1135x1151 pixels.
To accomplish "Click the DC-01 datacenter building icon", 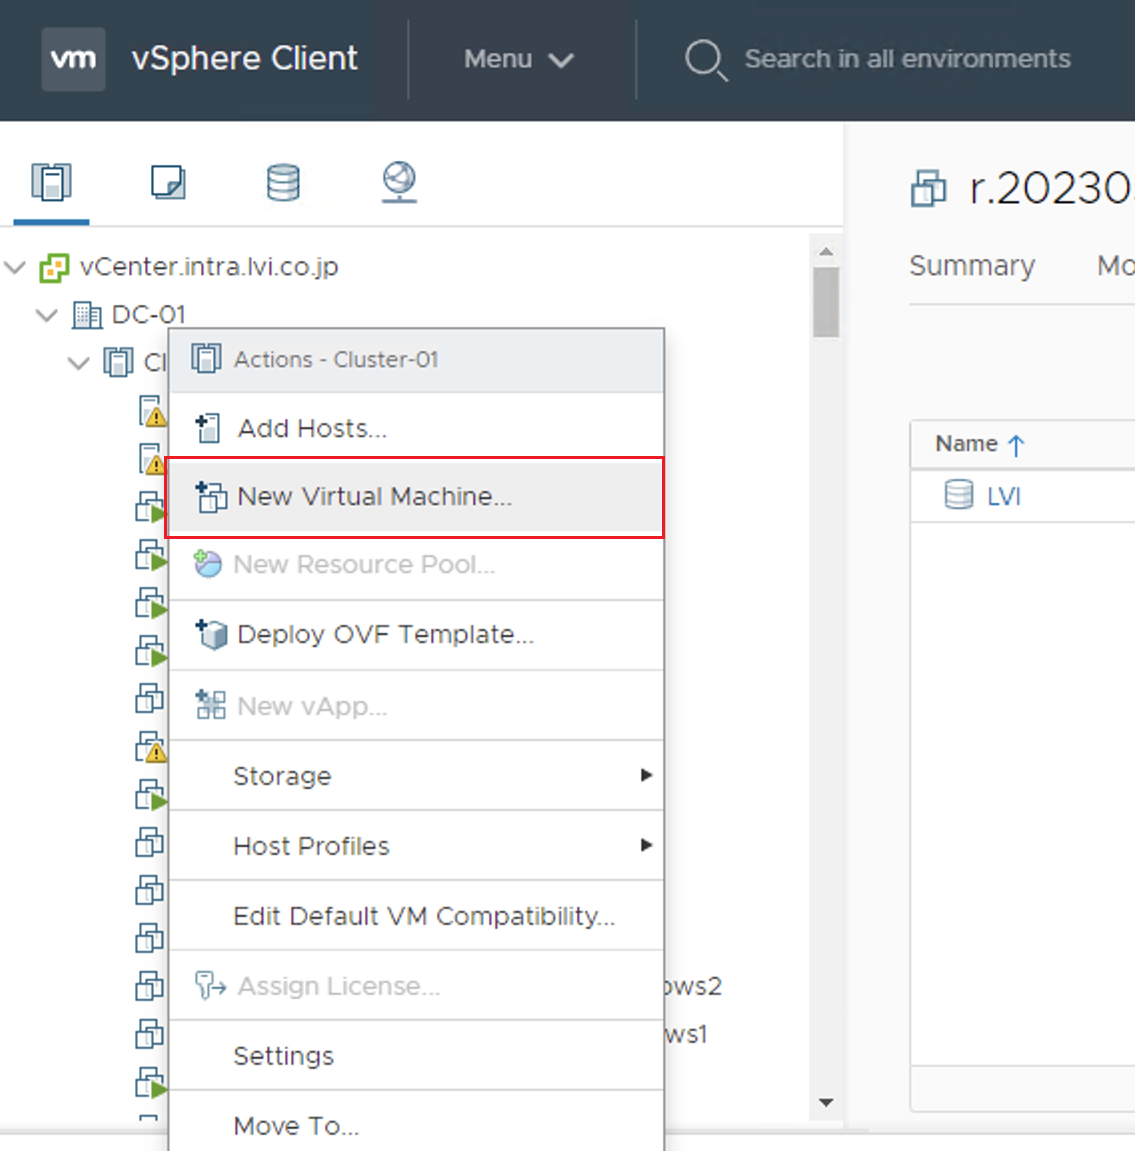I will click(87, 315).
